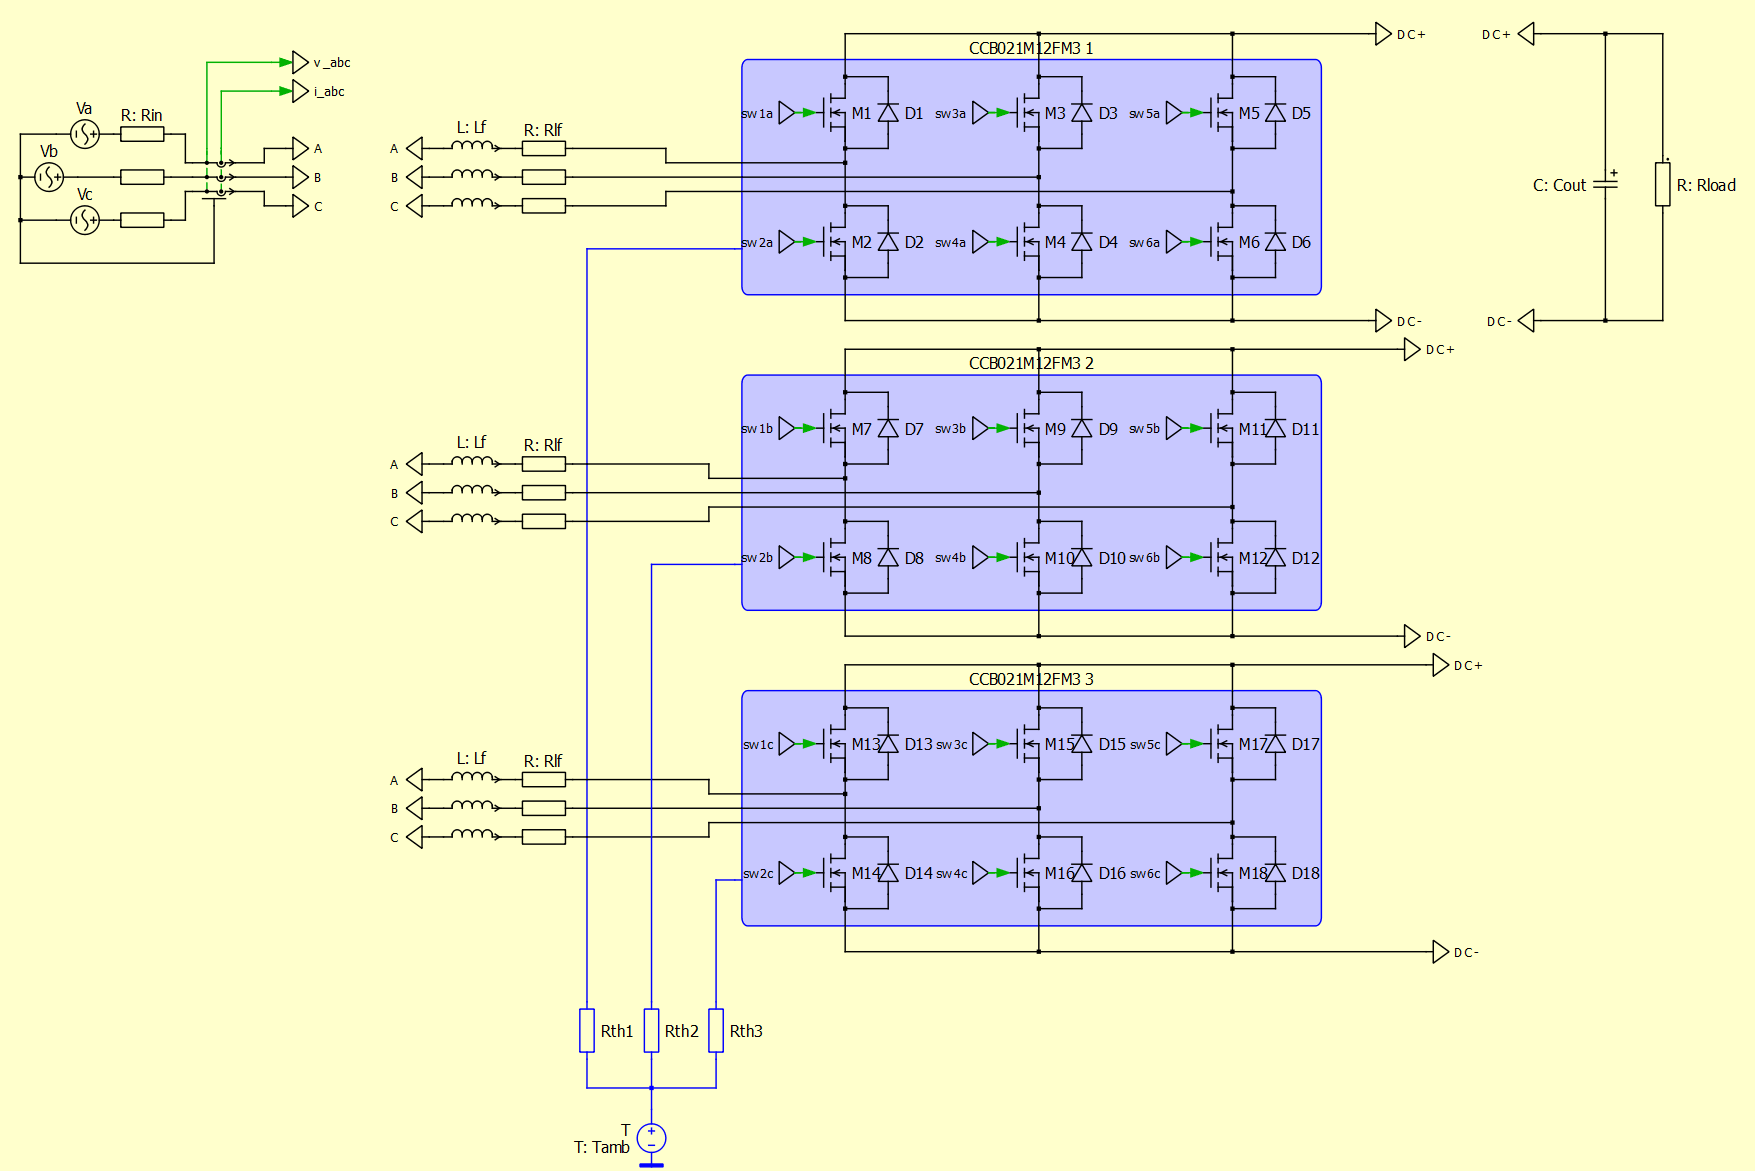Select the Rth3 thermal resistor

click(716, 1030)
